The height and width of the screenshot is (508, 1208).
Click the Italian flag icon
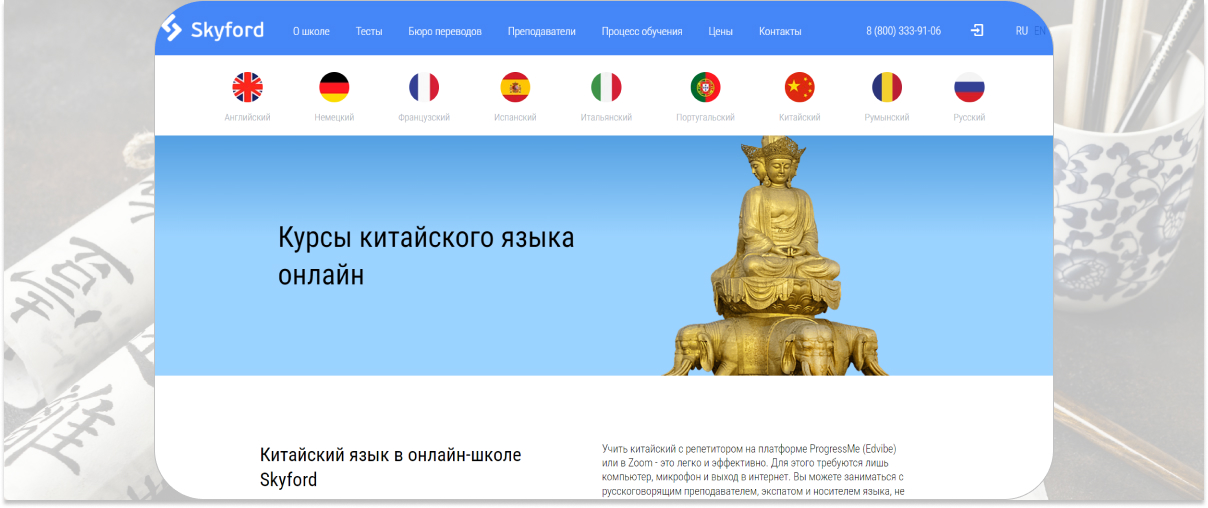tap(606, 88)
